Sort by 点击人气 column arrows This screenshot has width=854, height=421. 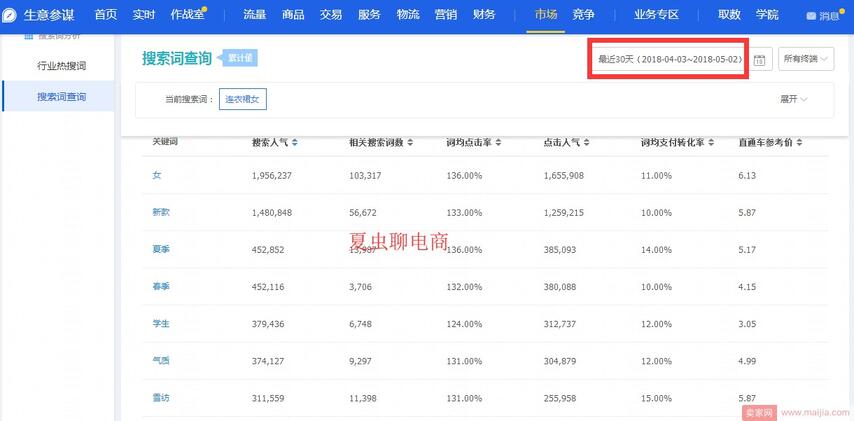point(587,142)
